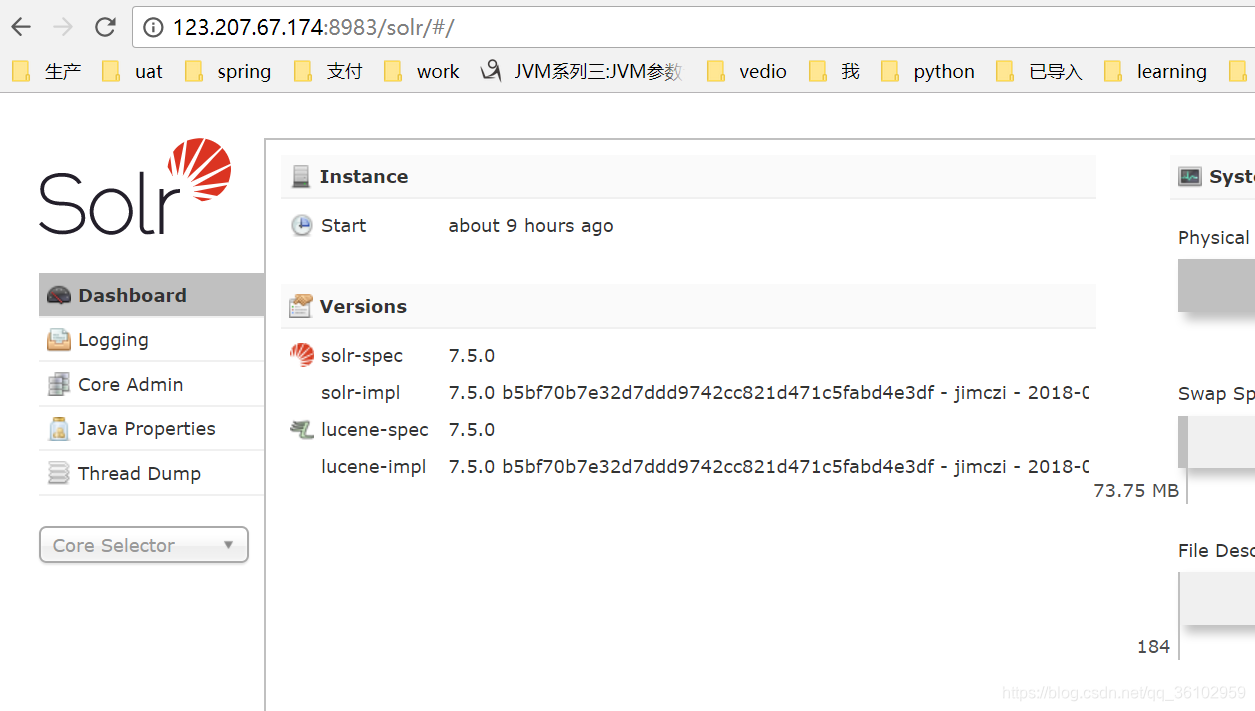1255x711 pixels.
Task: Click the Logging book icon
Action: point(58,339)
